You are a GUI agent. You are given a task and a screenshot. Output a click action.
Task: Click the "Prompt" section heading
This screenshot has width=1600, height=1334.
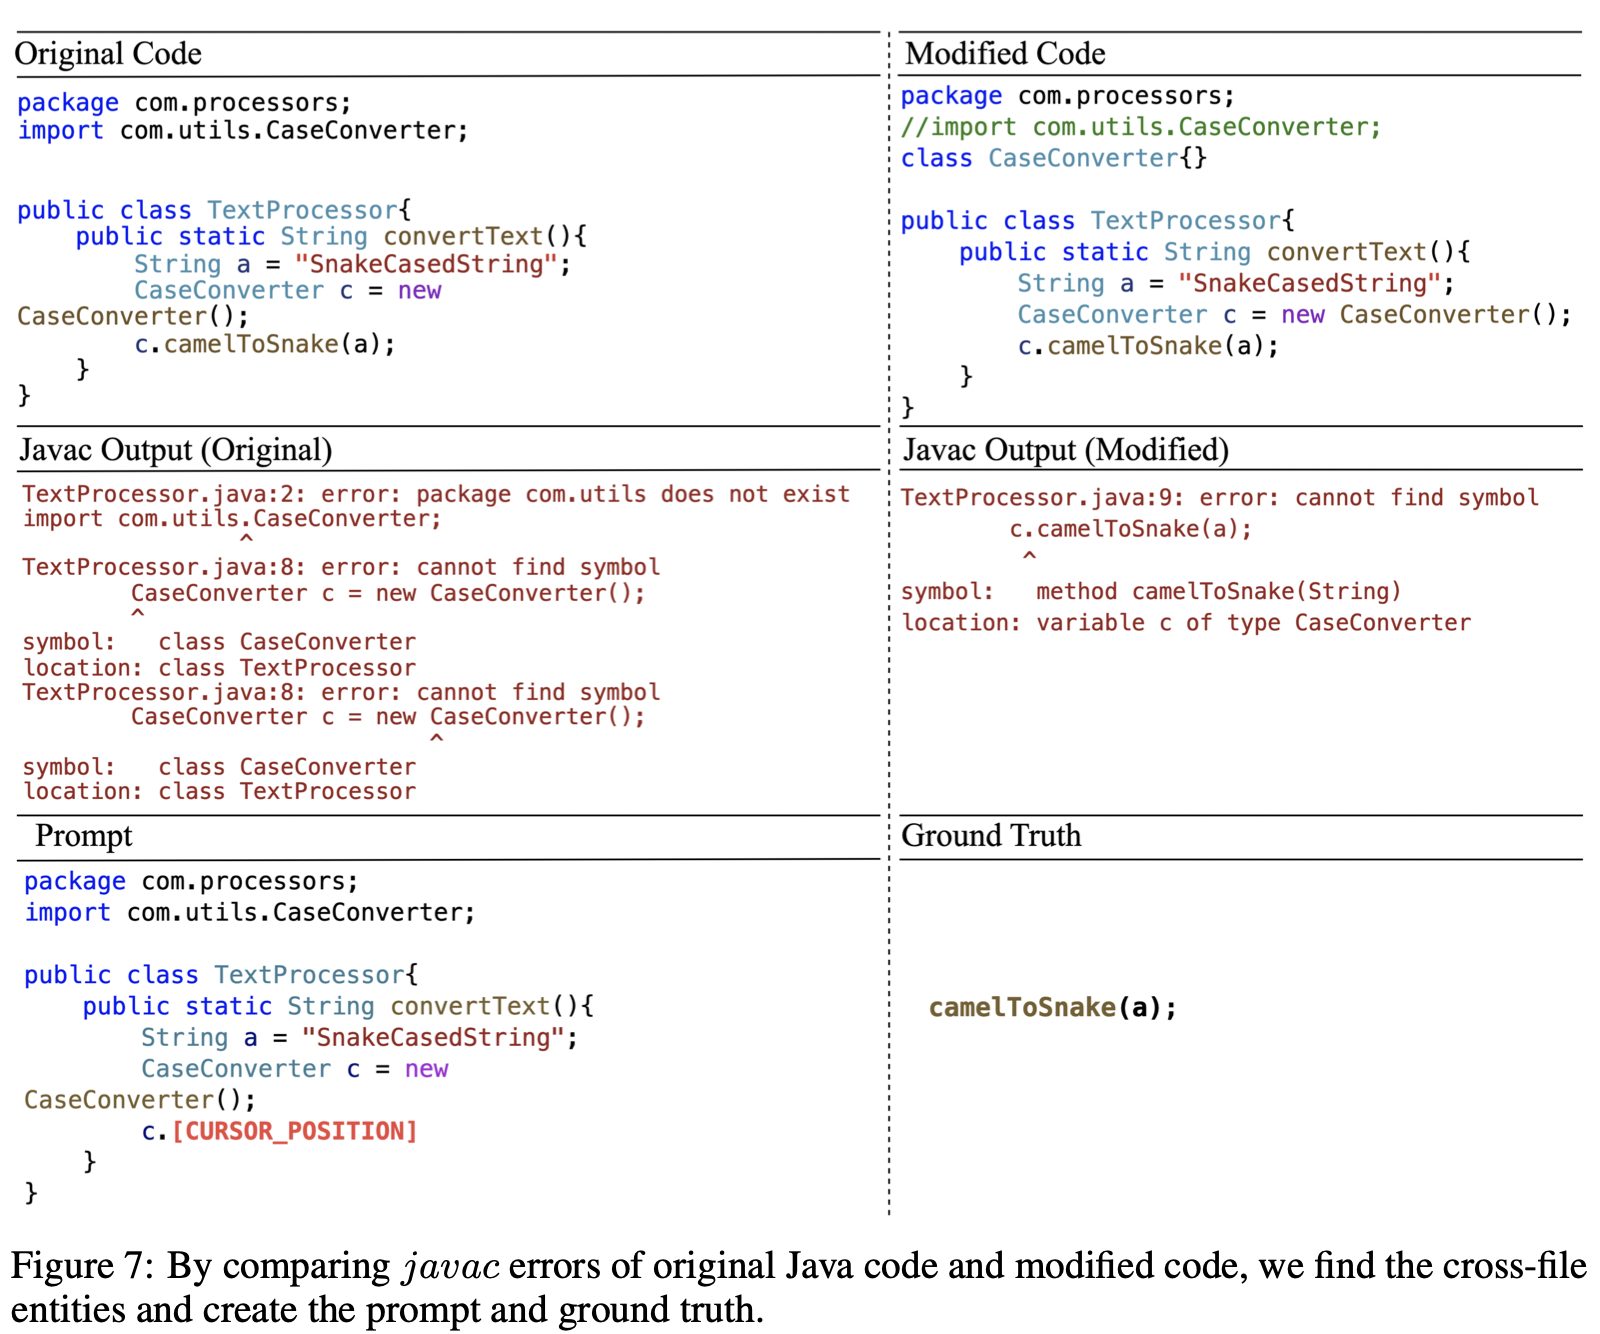[x=84, y=836]
